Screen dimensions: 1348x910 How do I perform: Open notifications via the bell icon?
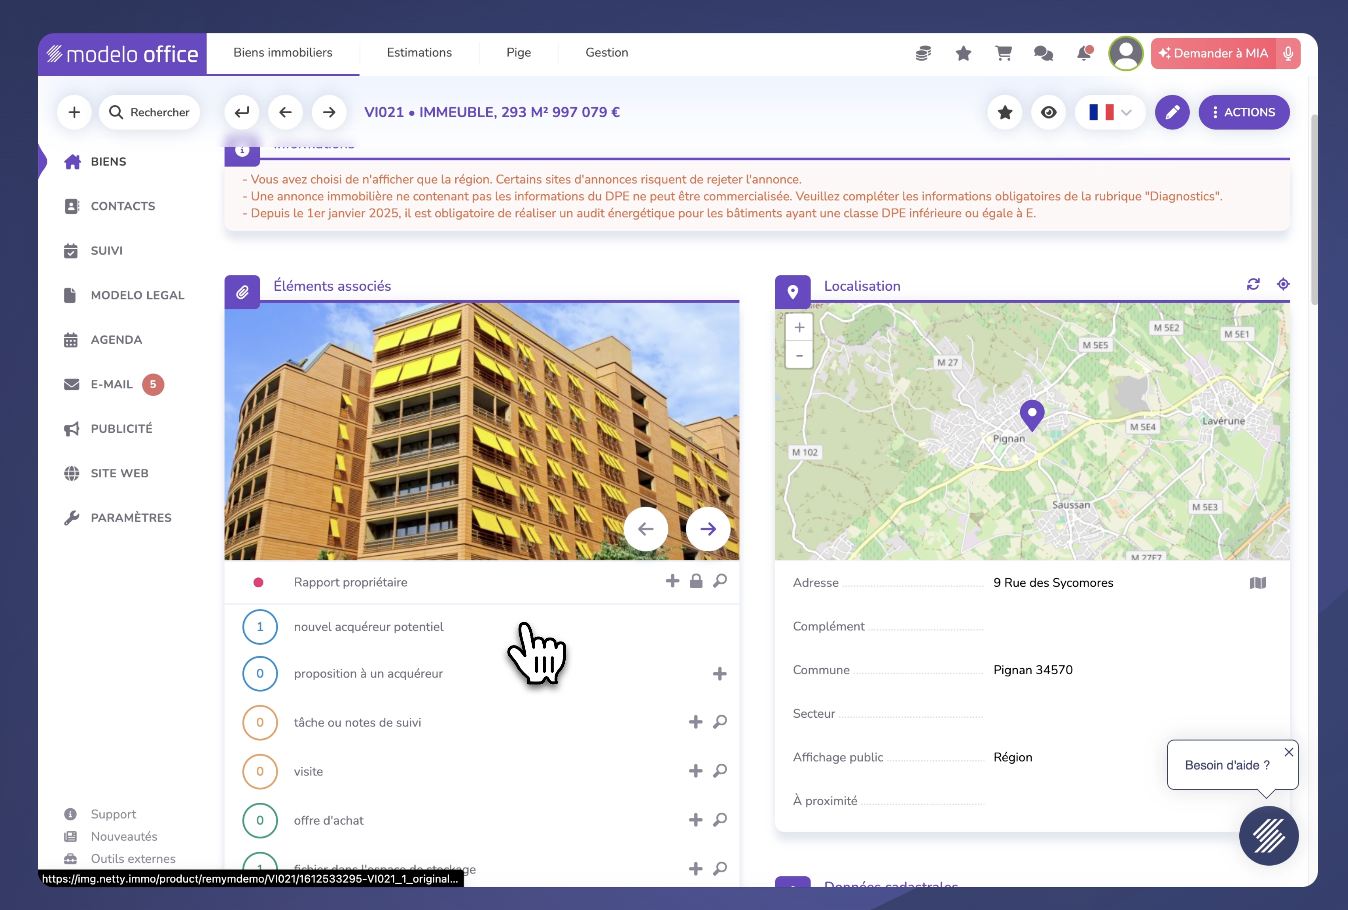pyautogui.click(x=1084, y=53)
